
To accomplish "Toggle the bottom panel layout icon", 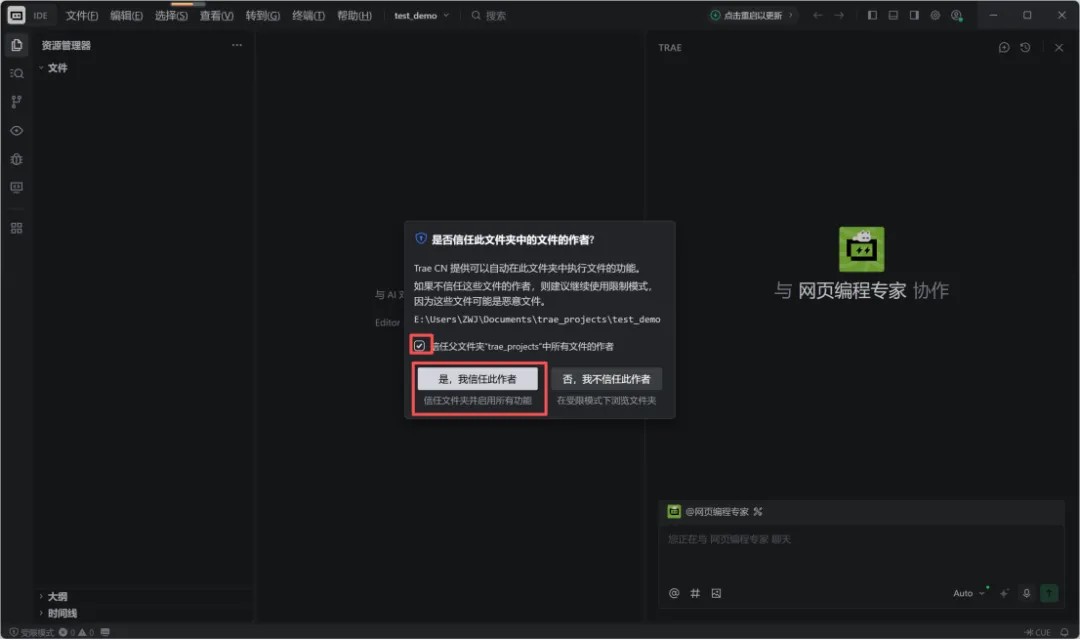I will [893, 15].
